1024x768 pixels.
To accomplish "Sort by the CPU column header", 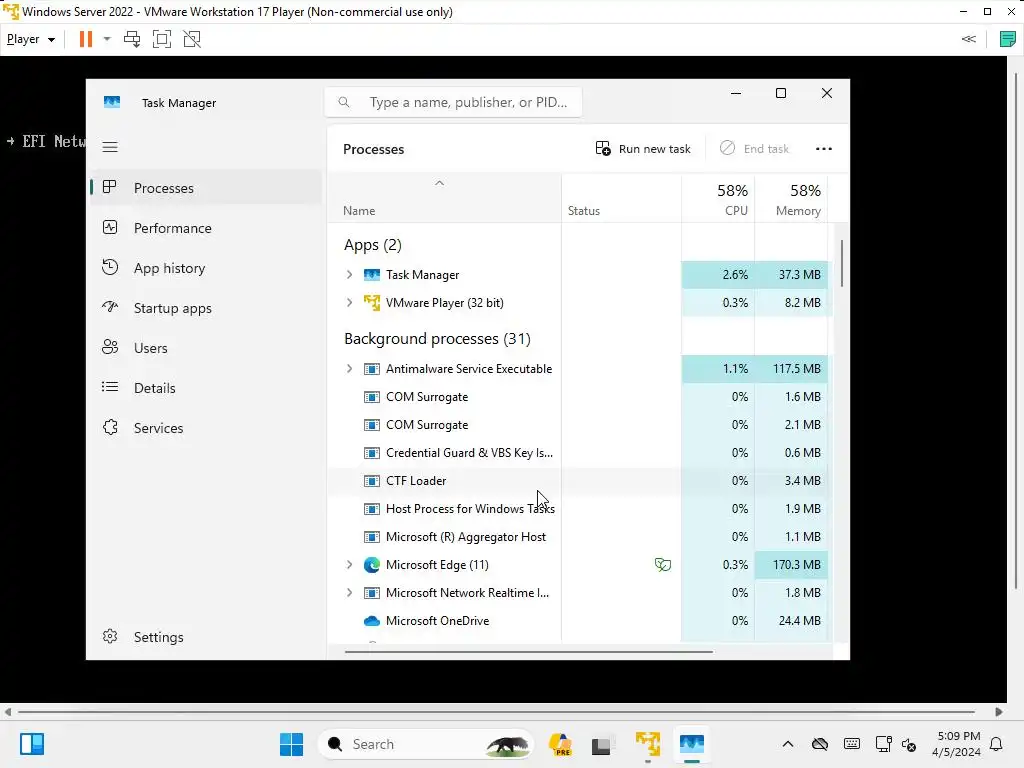I will [x=718, y=199].
